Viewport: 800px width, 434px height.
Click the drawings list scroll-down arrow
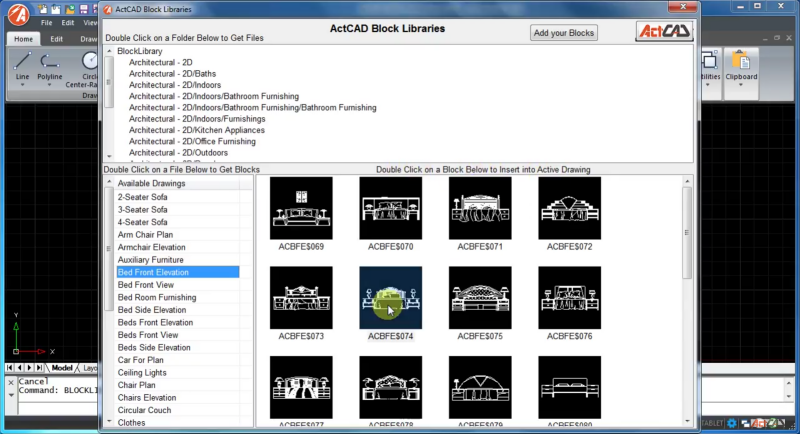point(109,421)
